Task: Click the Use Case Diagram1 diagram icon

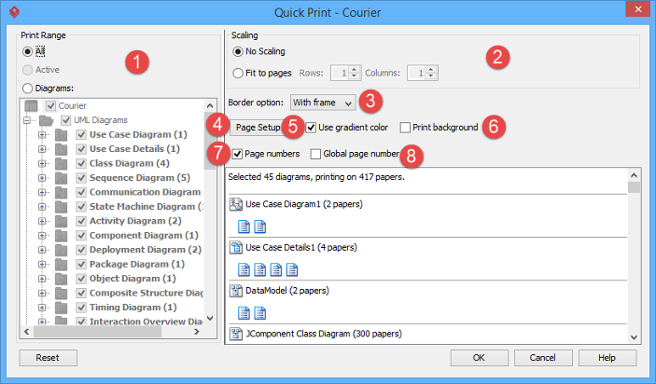Action: pyautogui.click(x=236, y=204)
